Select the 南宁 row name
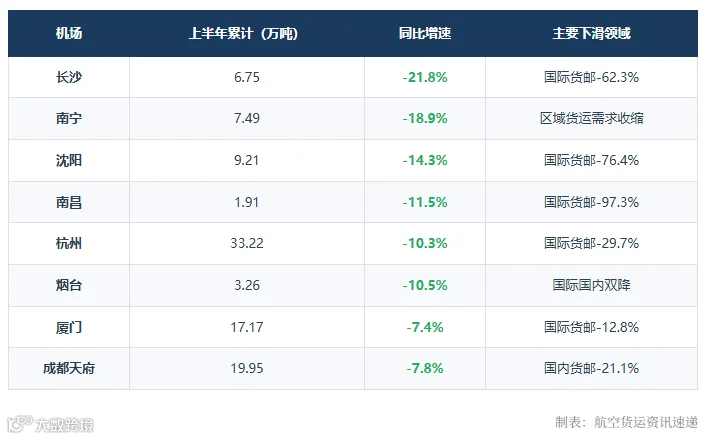 (x=69, y=119)
